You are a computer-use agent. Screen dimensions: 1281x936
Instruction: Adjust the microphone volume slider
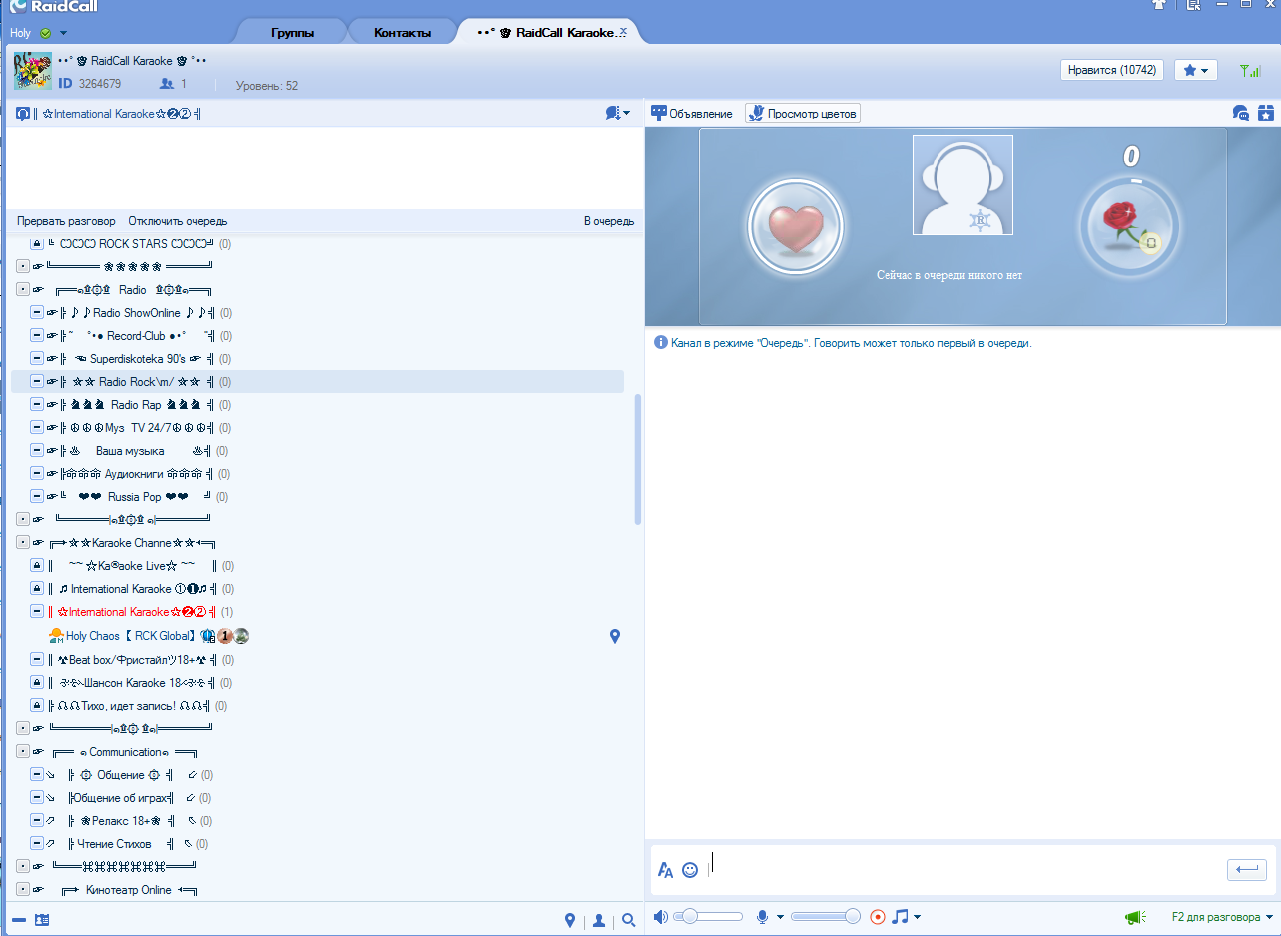click(x=826, y=917)
